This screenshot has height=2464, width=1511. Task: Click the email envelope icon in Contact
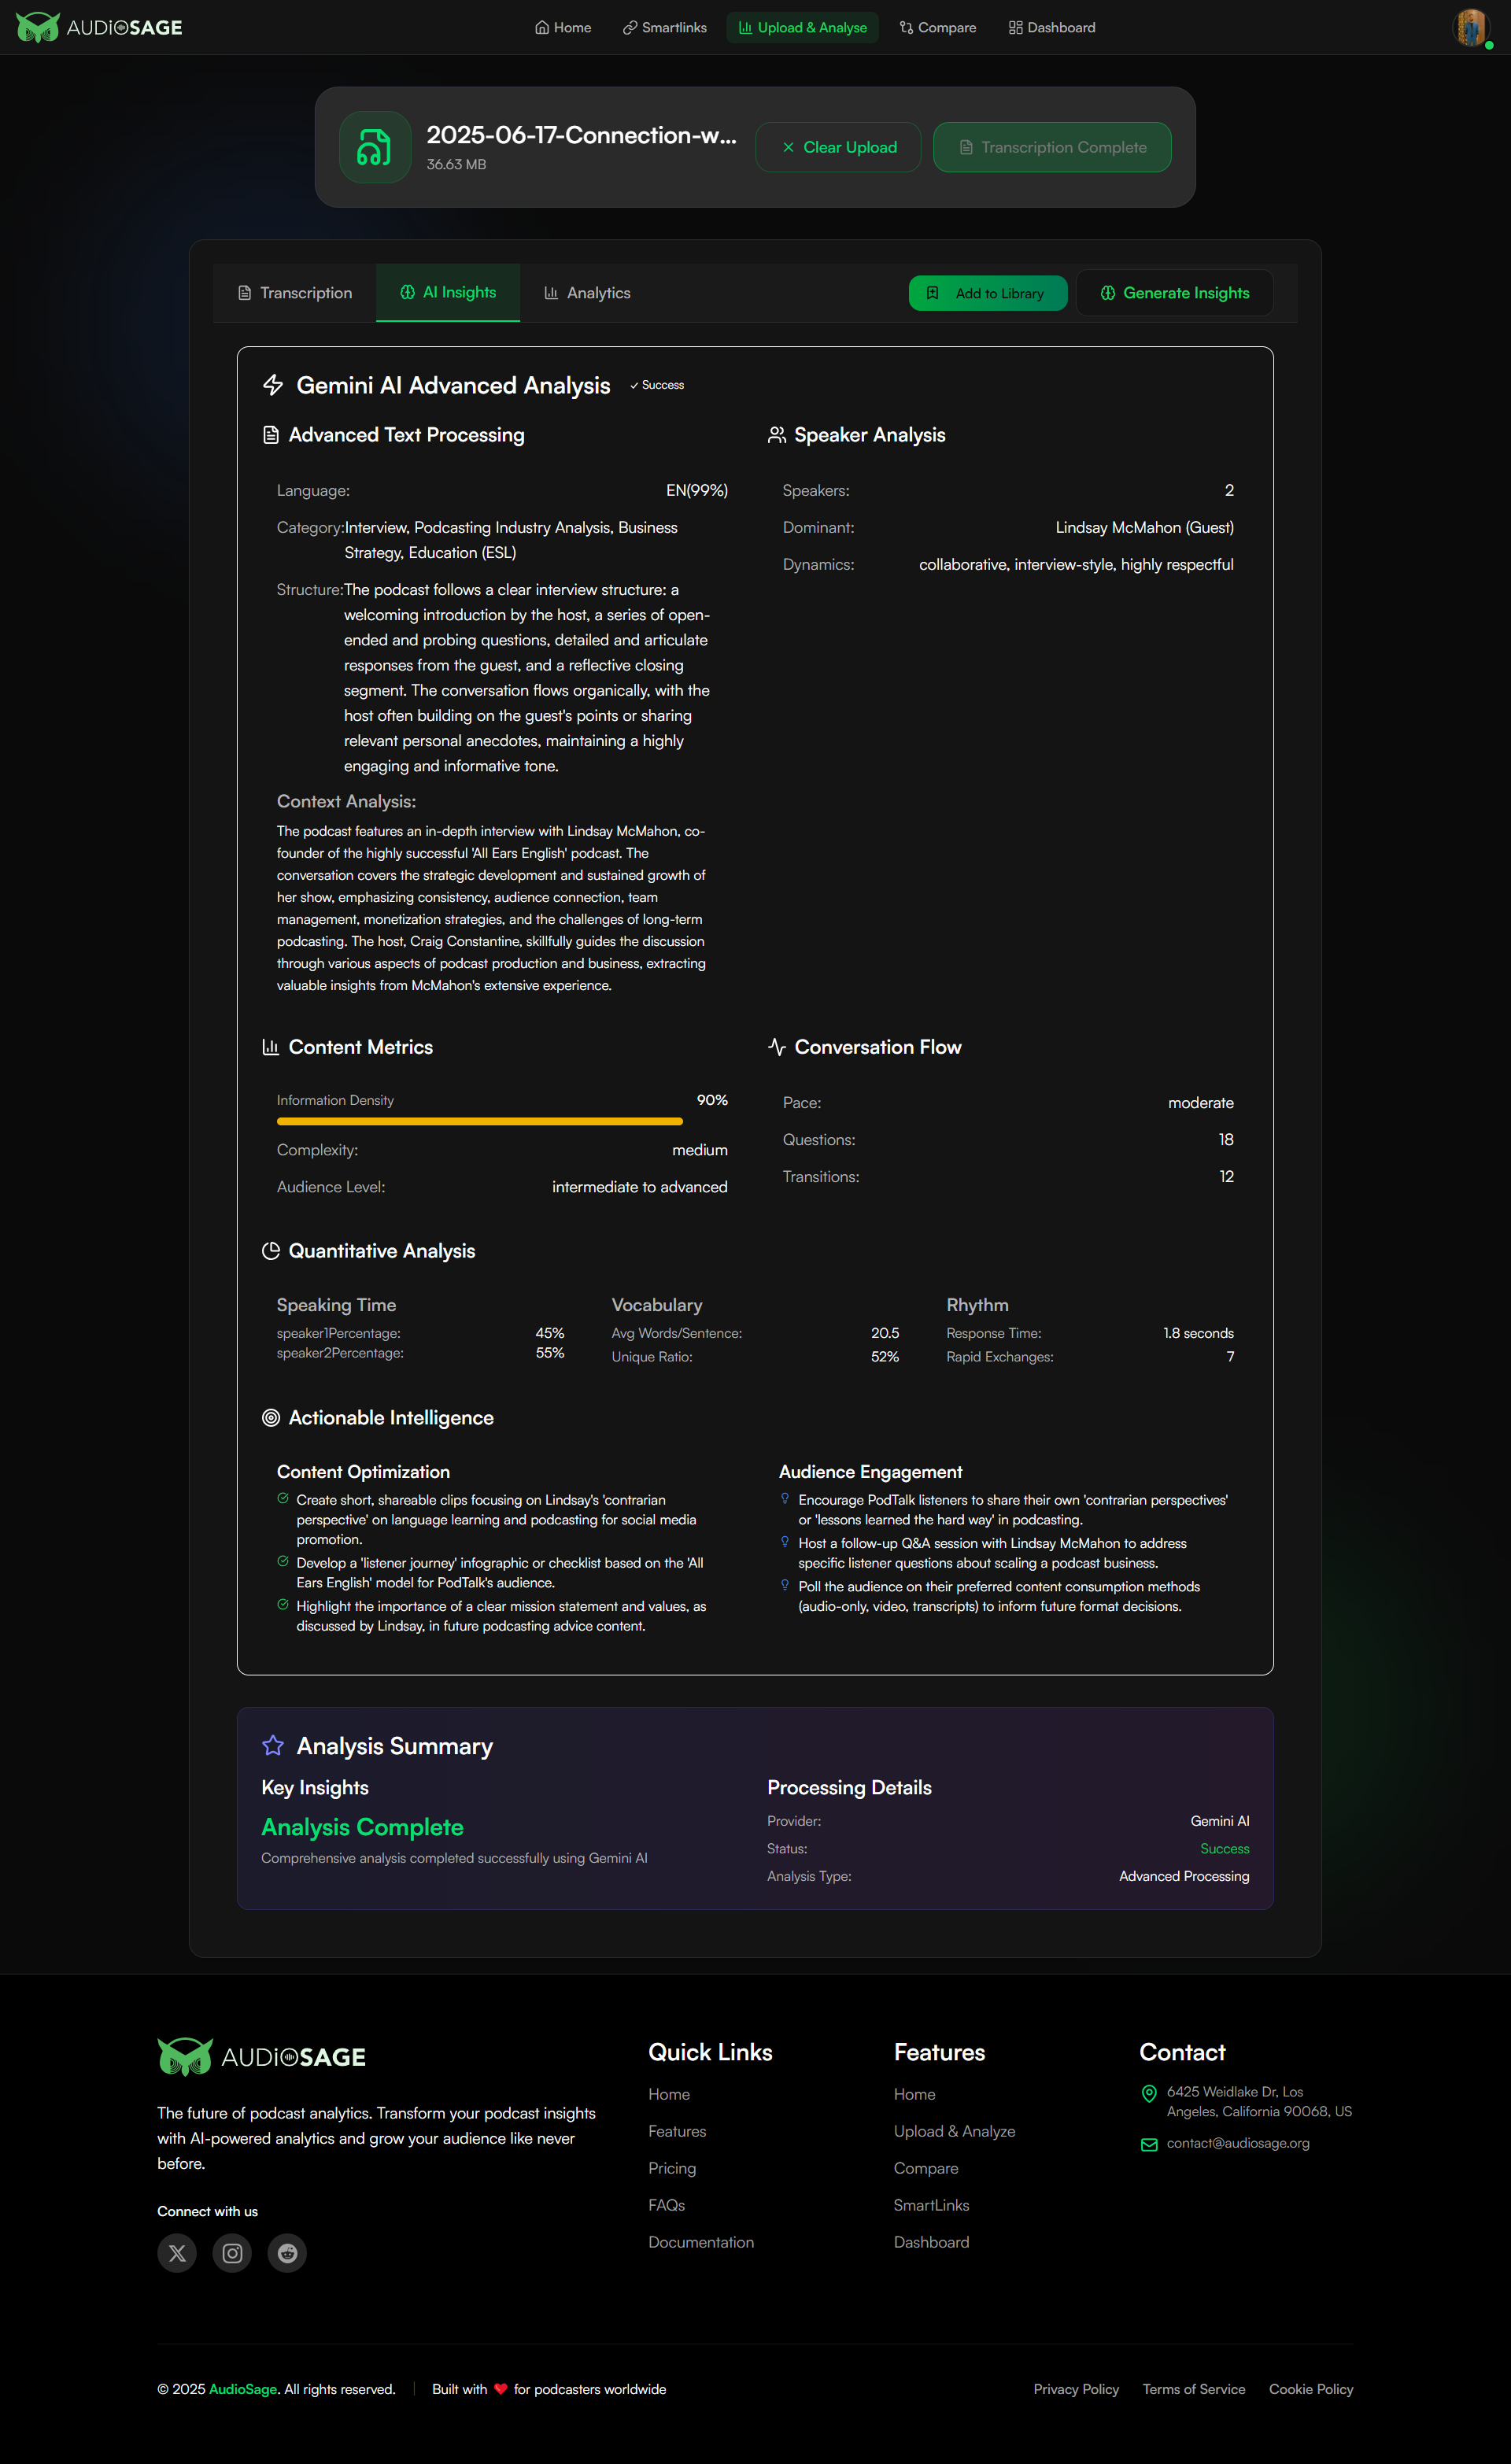coord(1149,2144)
